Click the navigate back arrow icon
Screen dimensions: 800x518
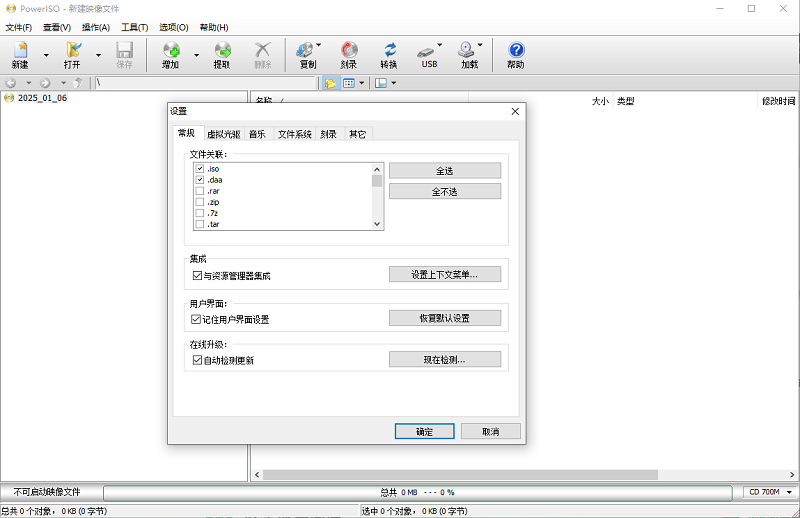tap(11, 83)
